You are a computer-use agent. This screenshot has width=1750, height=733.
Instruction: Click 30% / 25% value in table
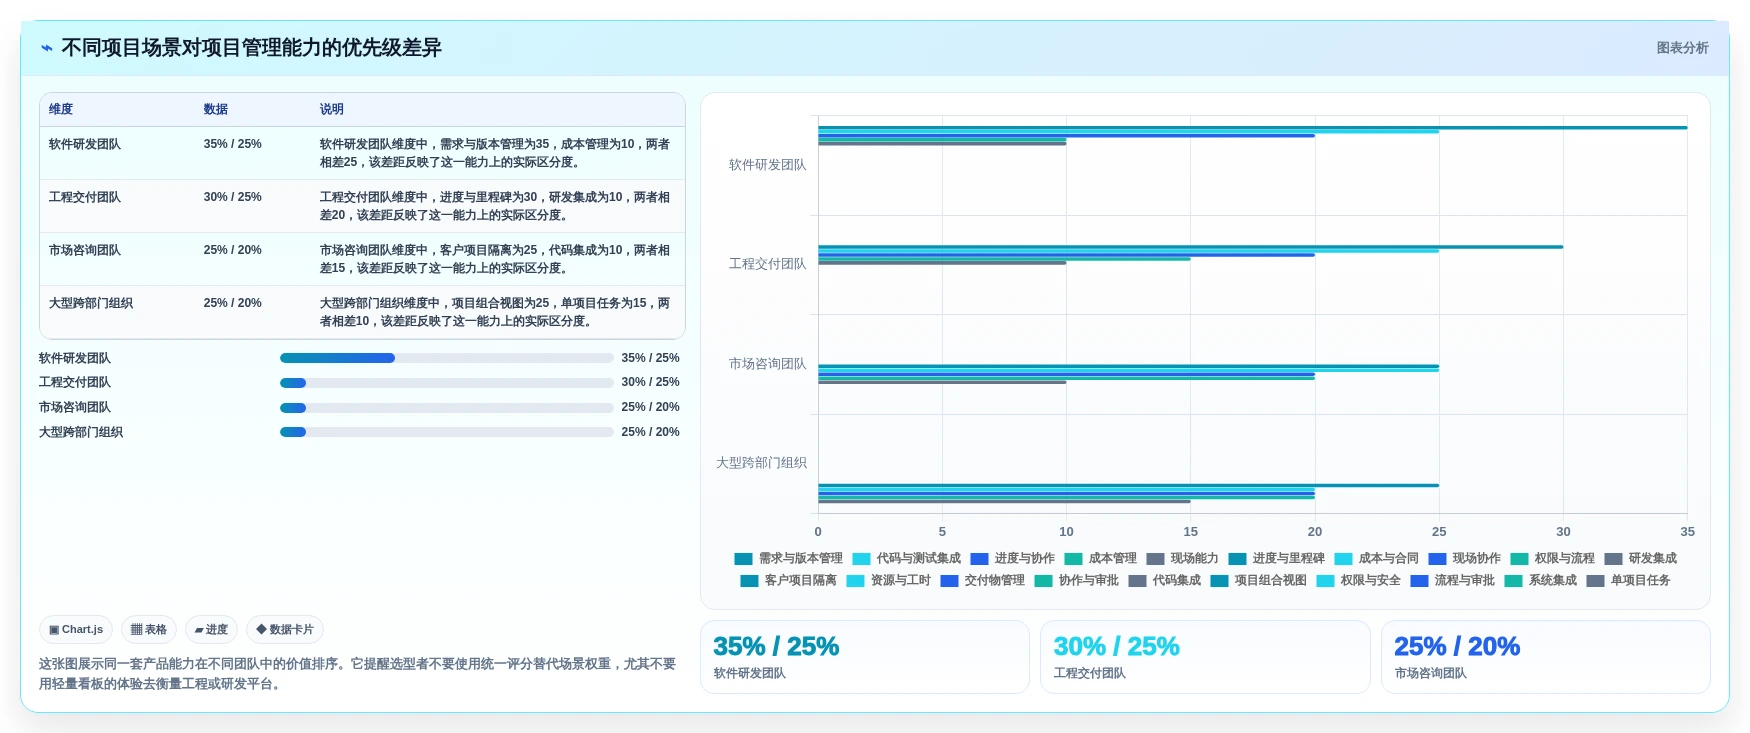[232, 197]
